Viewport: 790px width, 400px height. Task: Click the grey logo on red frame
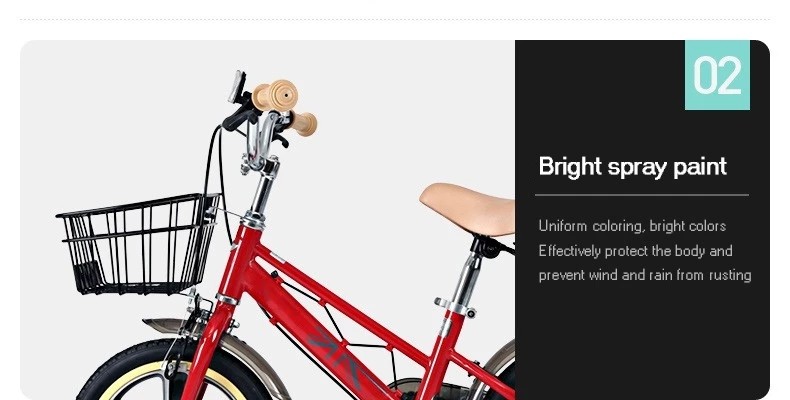[335, 355]
